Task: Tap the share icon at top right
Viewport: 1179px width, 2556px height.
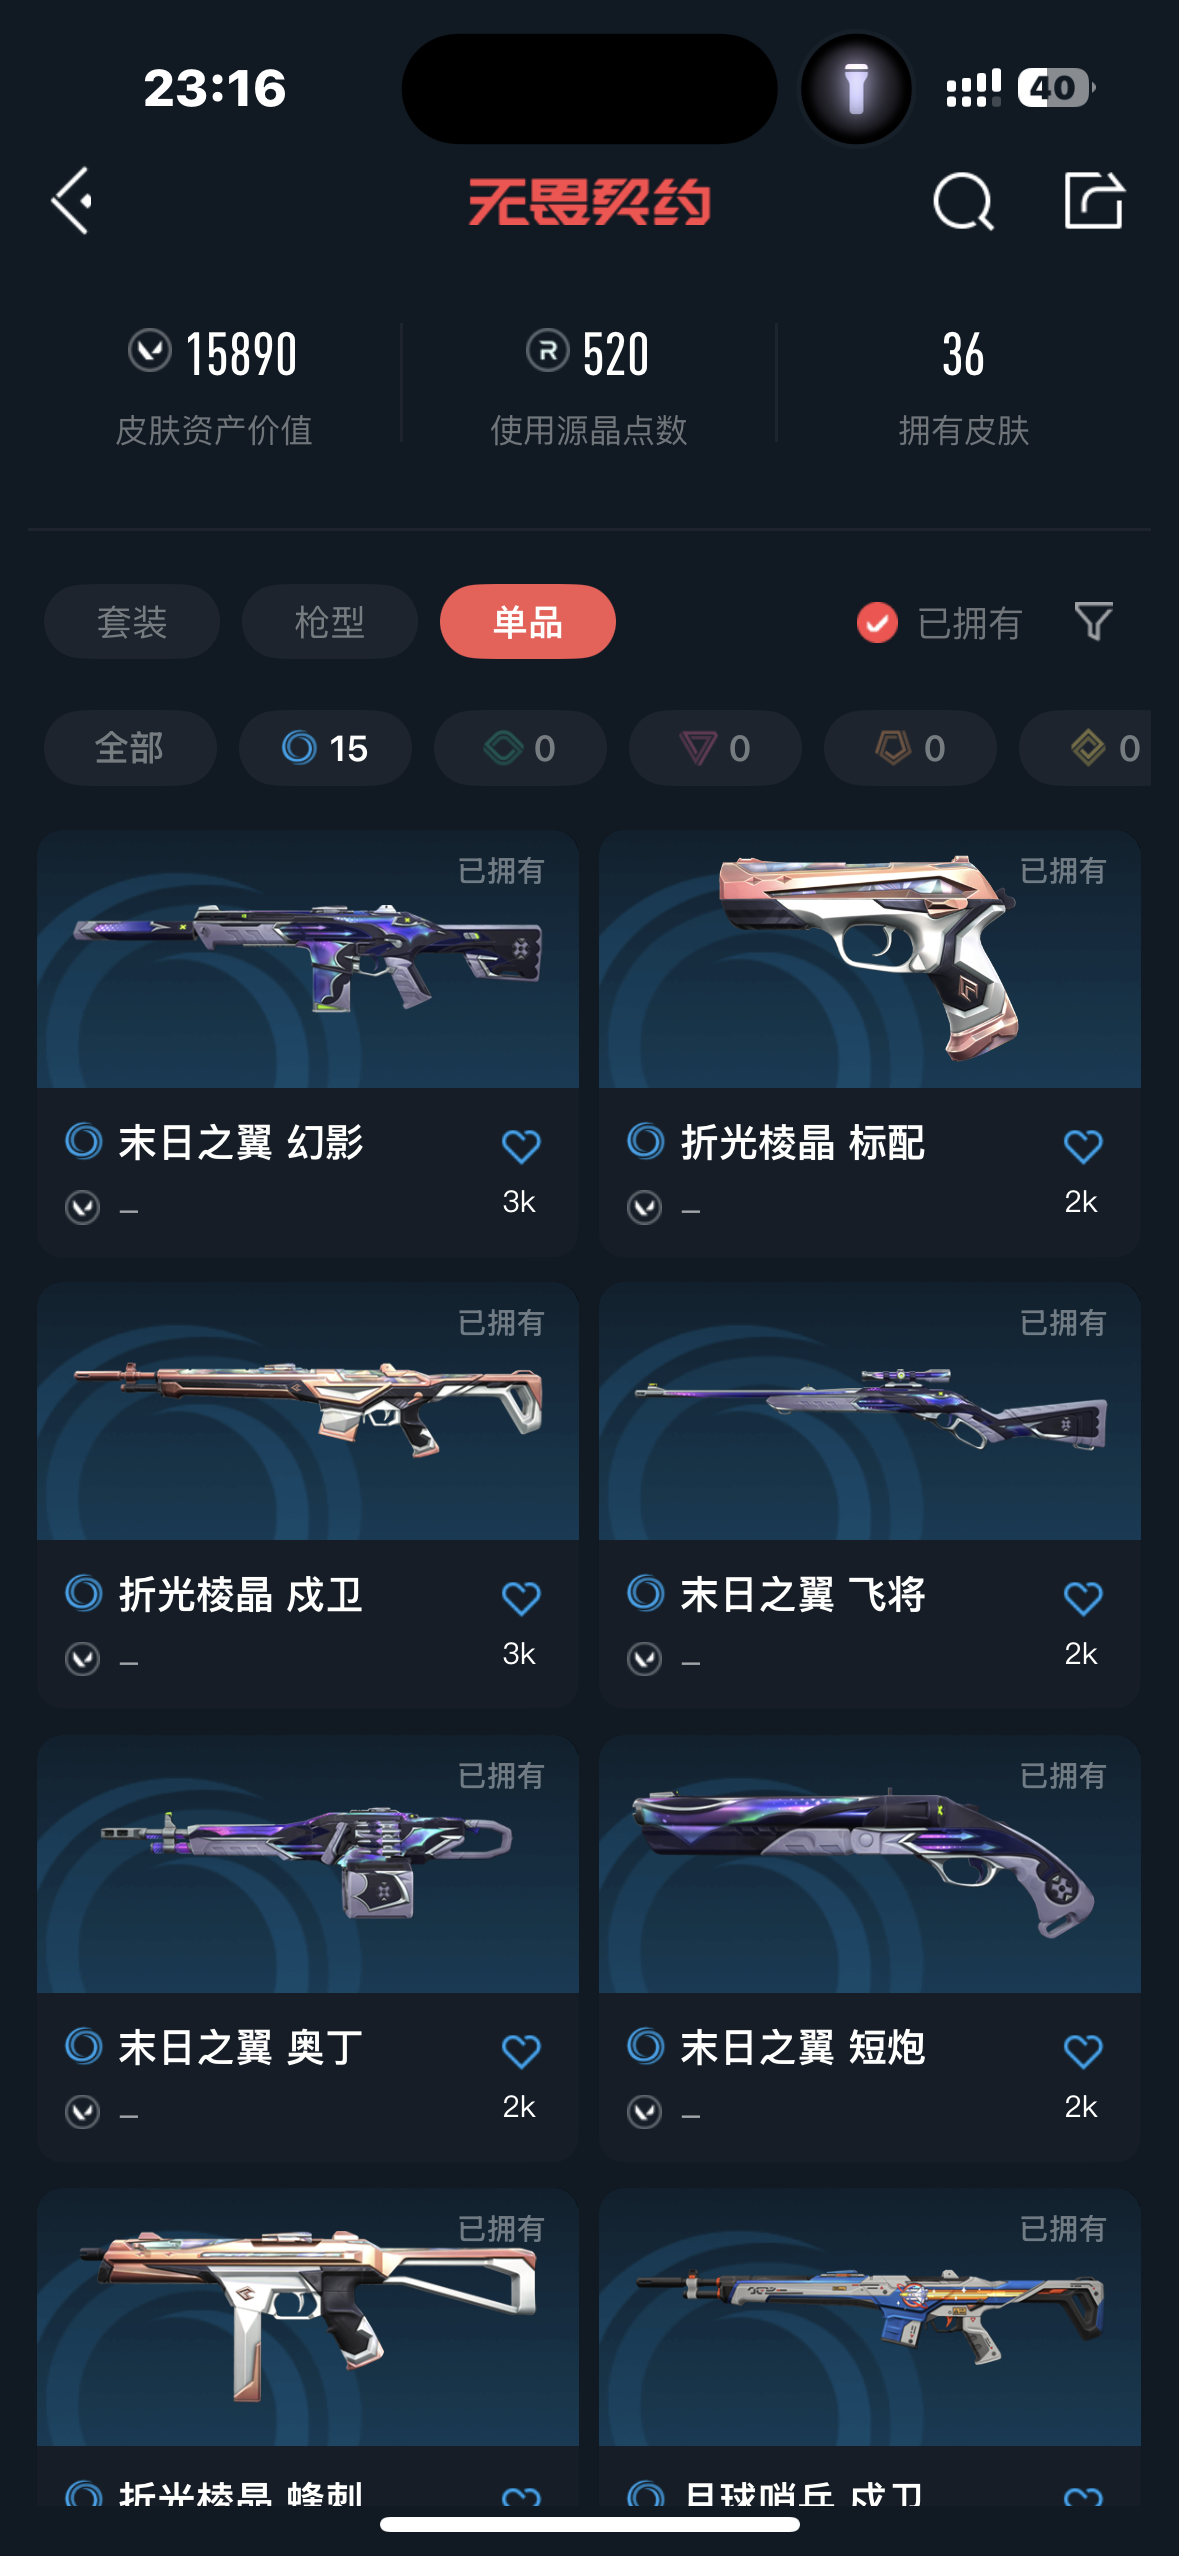Action: coord(1093,200)
